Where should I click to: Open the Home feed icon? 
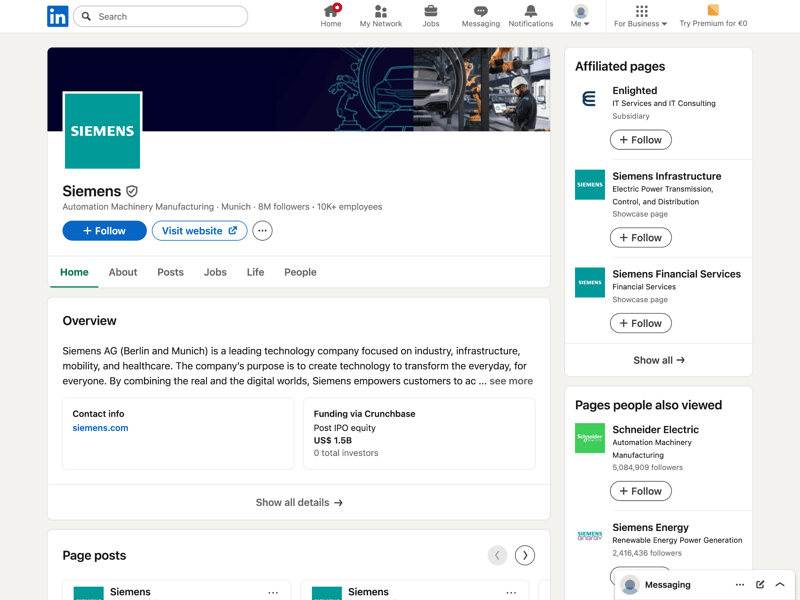pyautogui.click(x=331, y=12)
